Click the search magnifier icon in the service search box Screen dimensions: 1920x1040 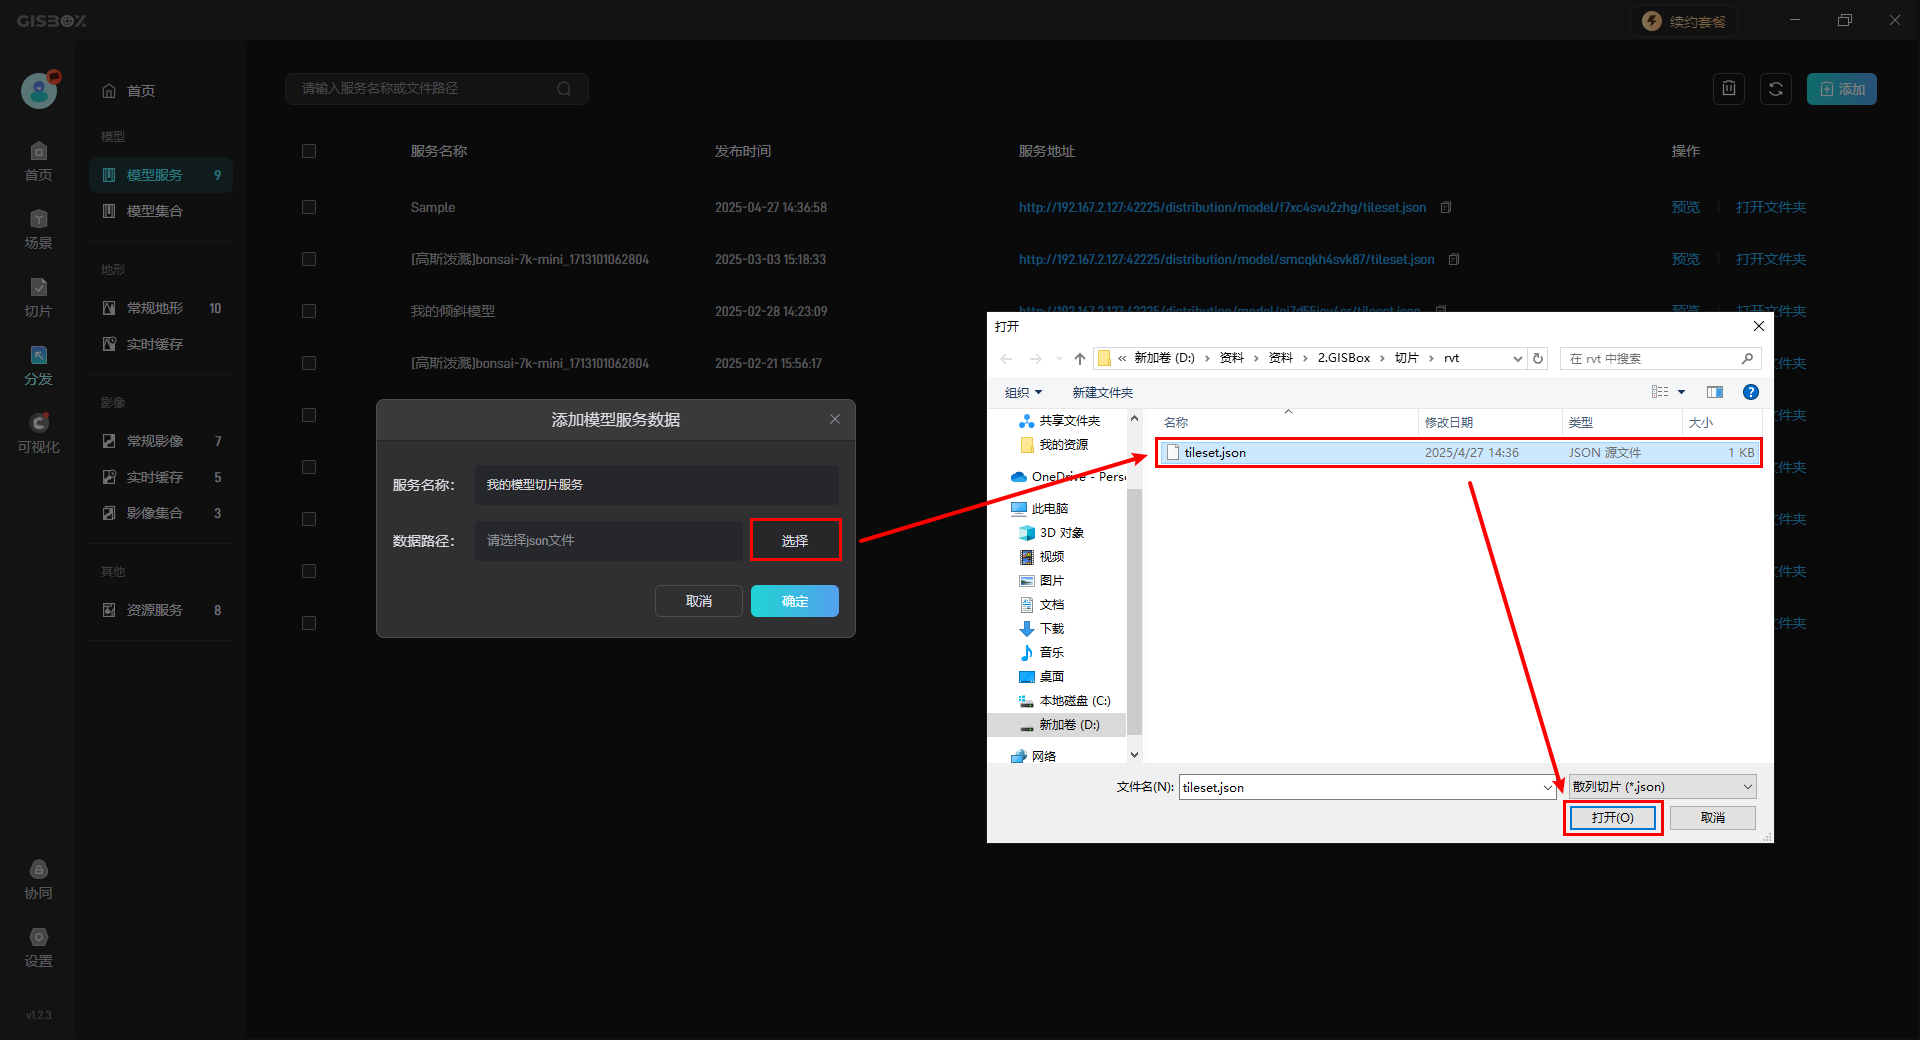pos(564,89)
